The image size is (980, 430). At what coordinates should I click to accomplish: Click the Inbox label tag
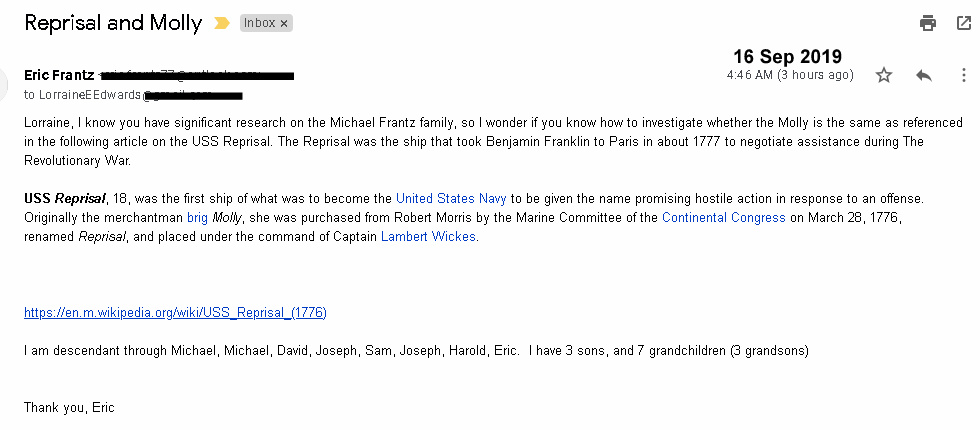(x=259, y=23)
